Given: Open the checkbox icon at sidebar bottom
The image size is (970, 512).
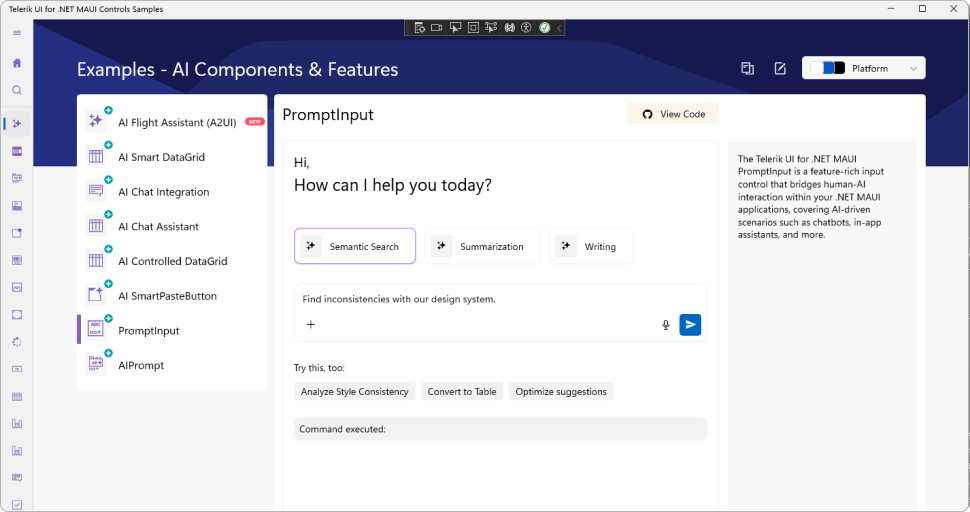Looking at the screenshot, I should [x=17, y=505].
